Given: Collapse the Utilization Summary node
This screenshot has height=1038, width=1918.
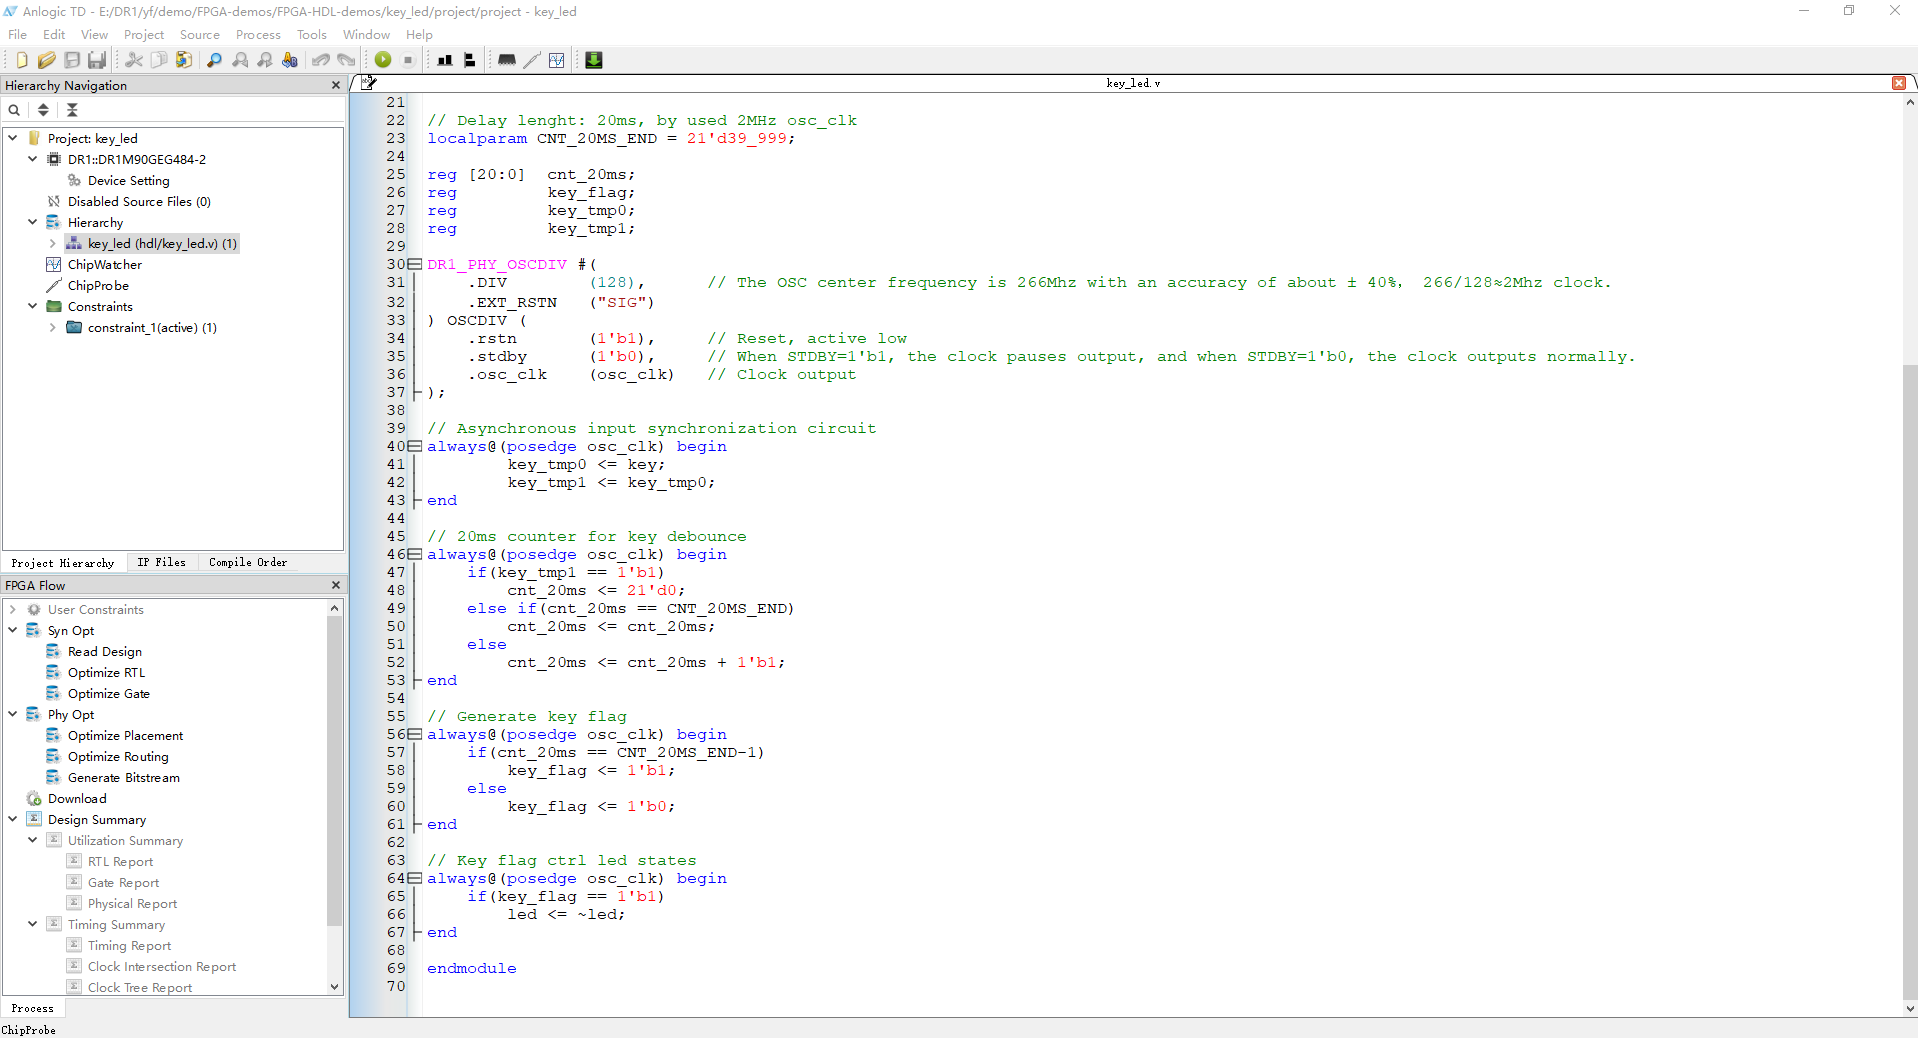Looking at the screenshot, I should coord(33,840).
